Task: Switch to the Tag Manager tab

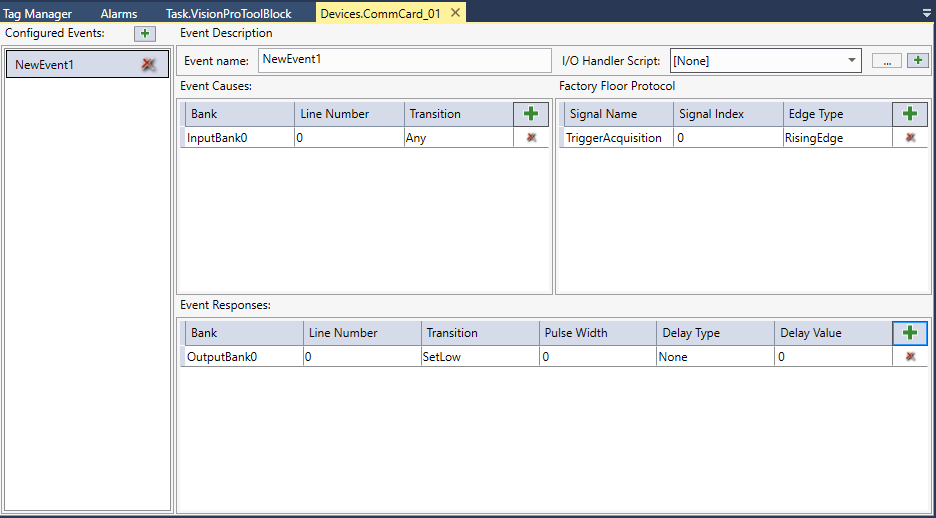Action: tap(38, 14)
